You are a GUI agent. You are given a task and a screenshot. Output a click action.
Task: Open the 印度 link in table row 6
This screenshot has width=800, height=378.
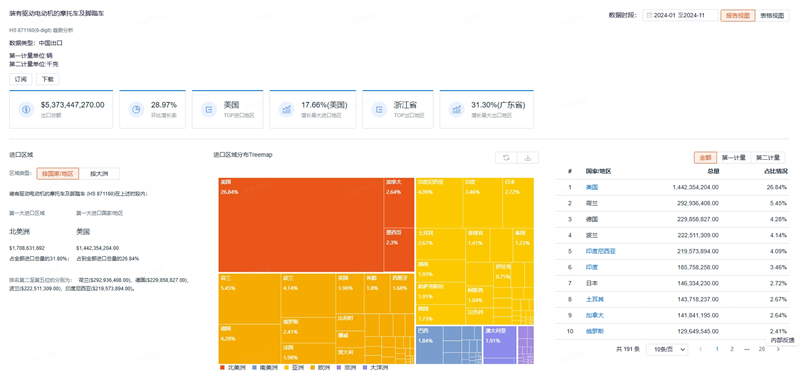pyautogui.click(x=591, y=267)
